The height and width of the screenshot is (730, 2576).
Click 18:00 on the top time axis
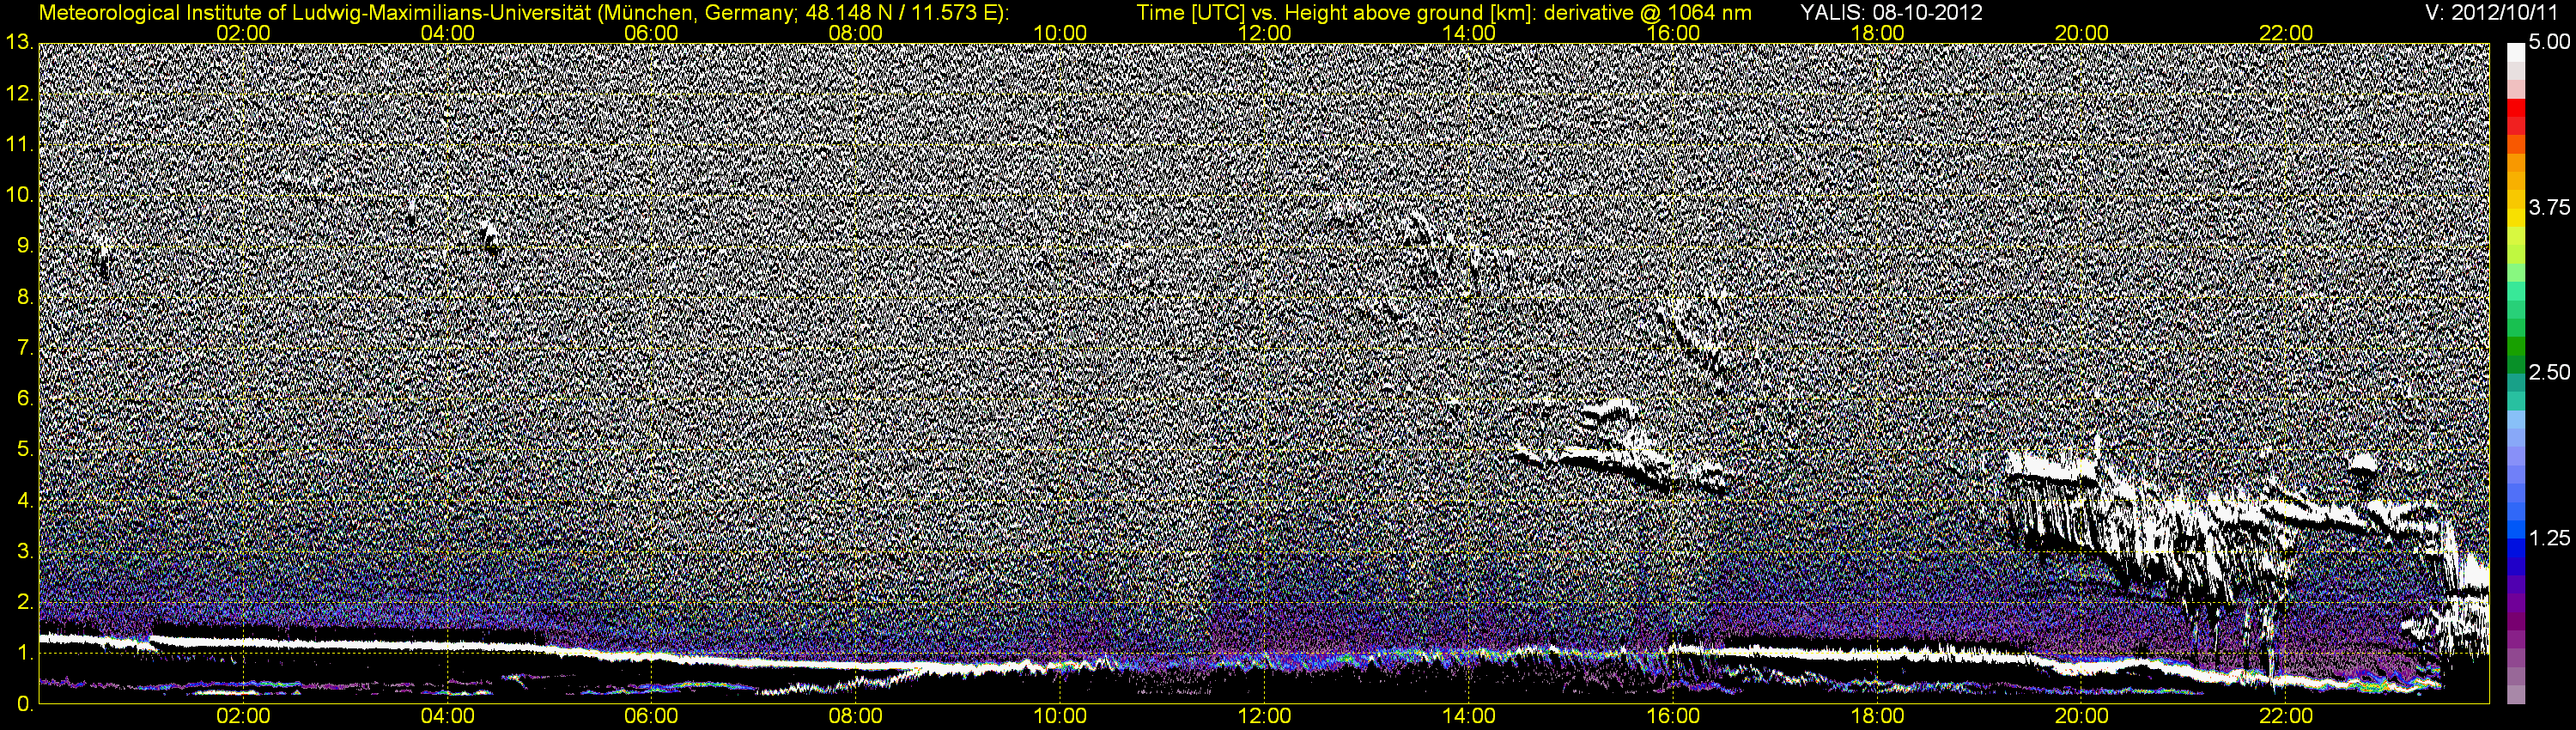pyautogui.click(x=1878, y=33)
